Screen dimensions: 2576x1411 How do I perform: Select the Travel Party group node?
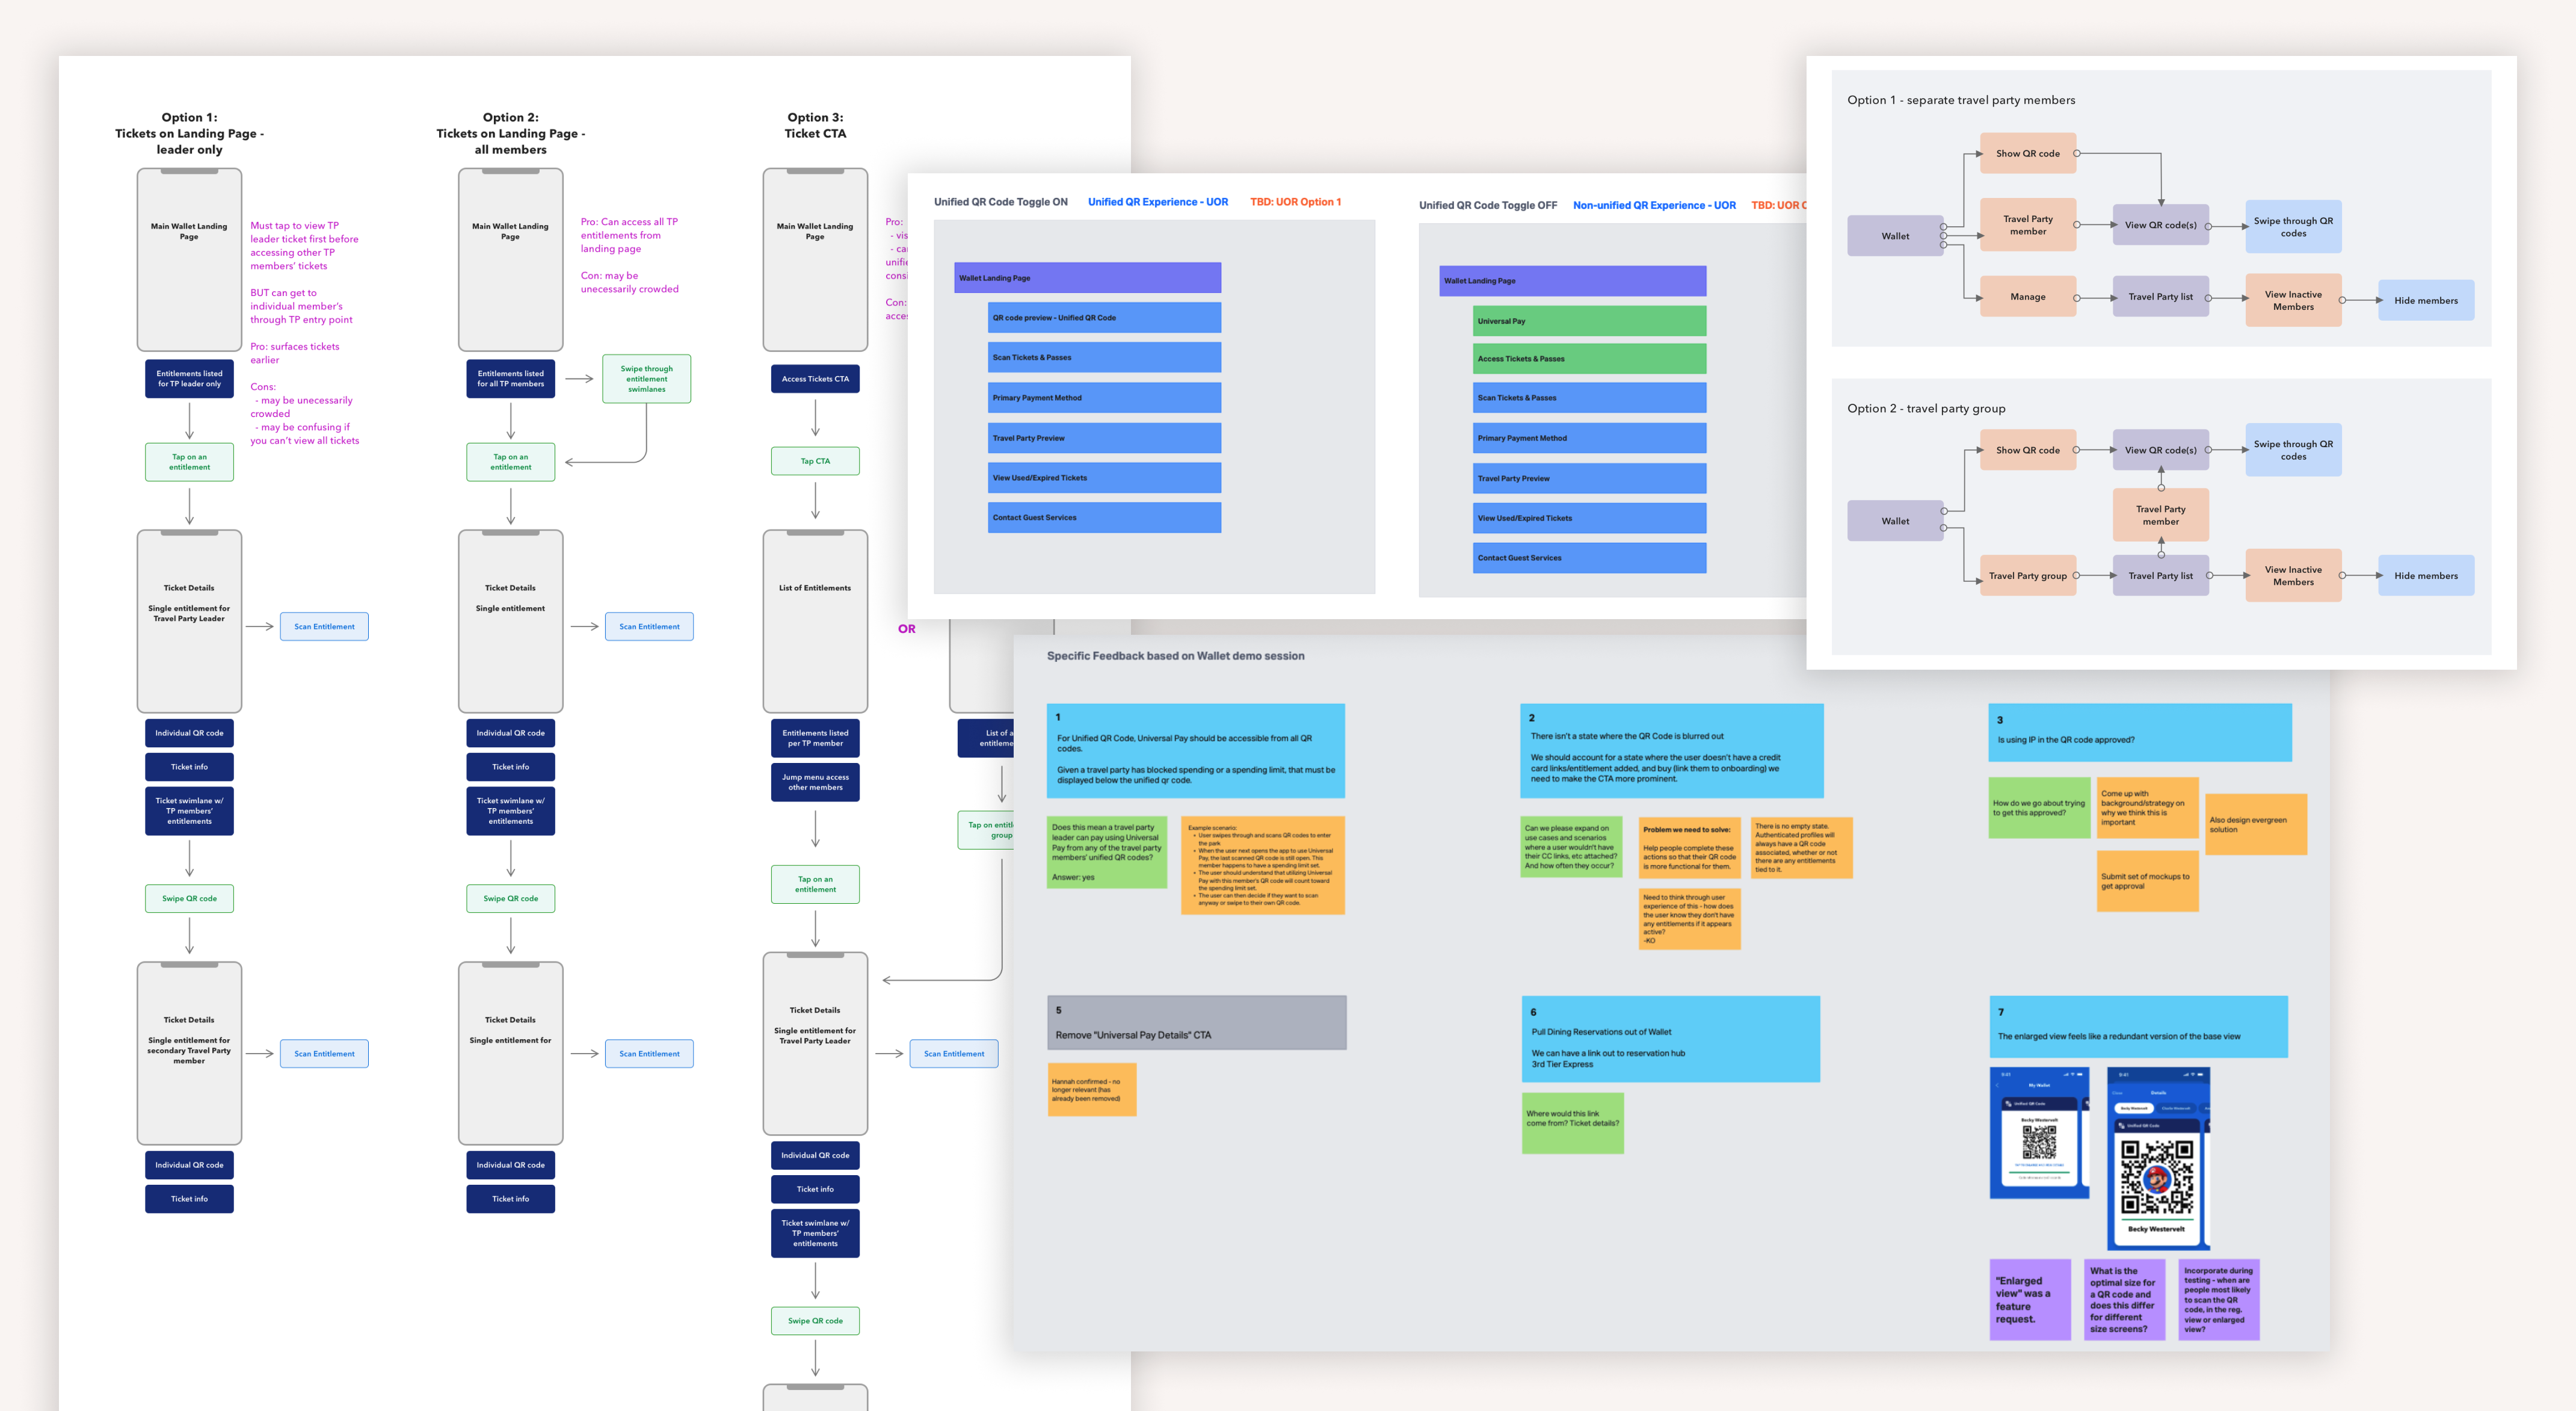point(2027,576)
